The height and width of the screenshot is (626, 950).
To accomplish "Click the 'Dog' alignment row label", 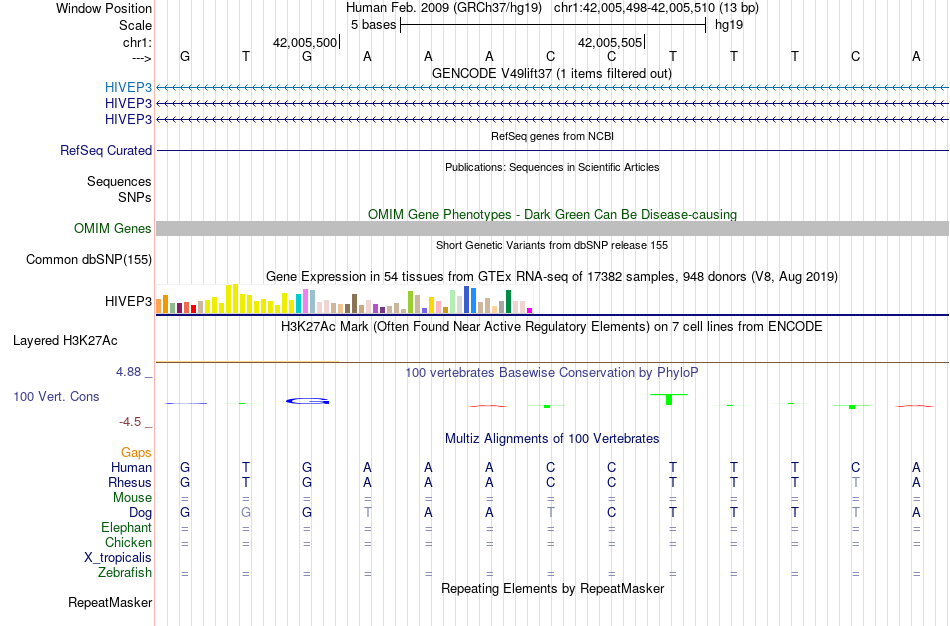I will 141,513.
